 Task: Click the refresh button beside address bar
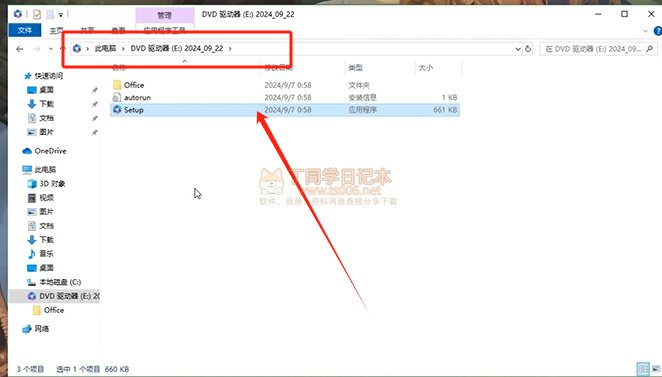click(x=528, y=49)
